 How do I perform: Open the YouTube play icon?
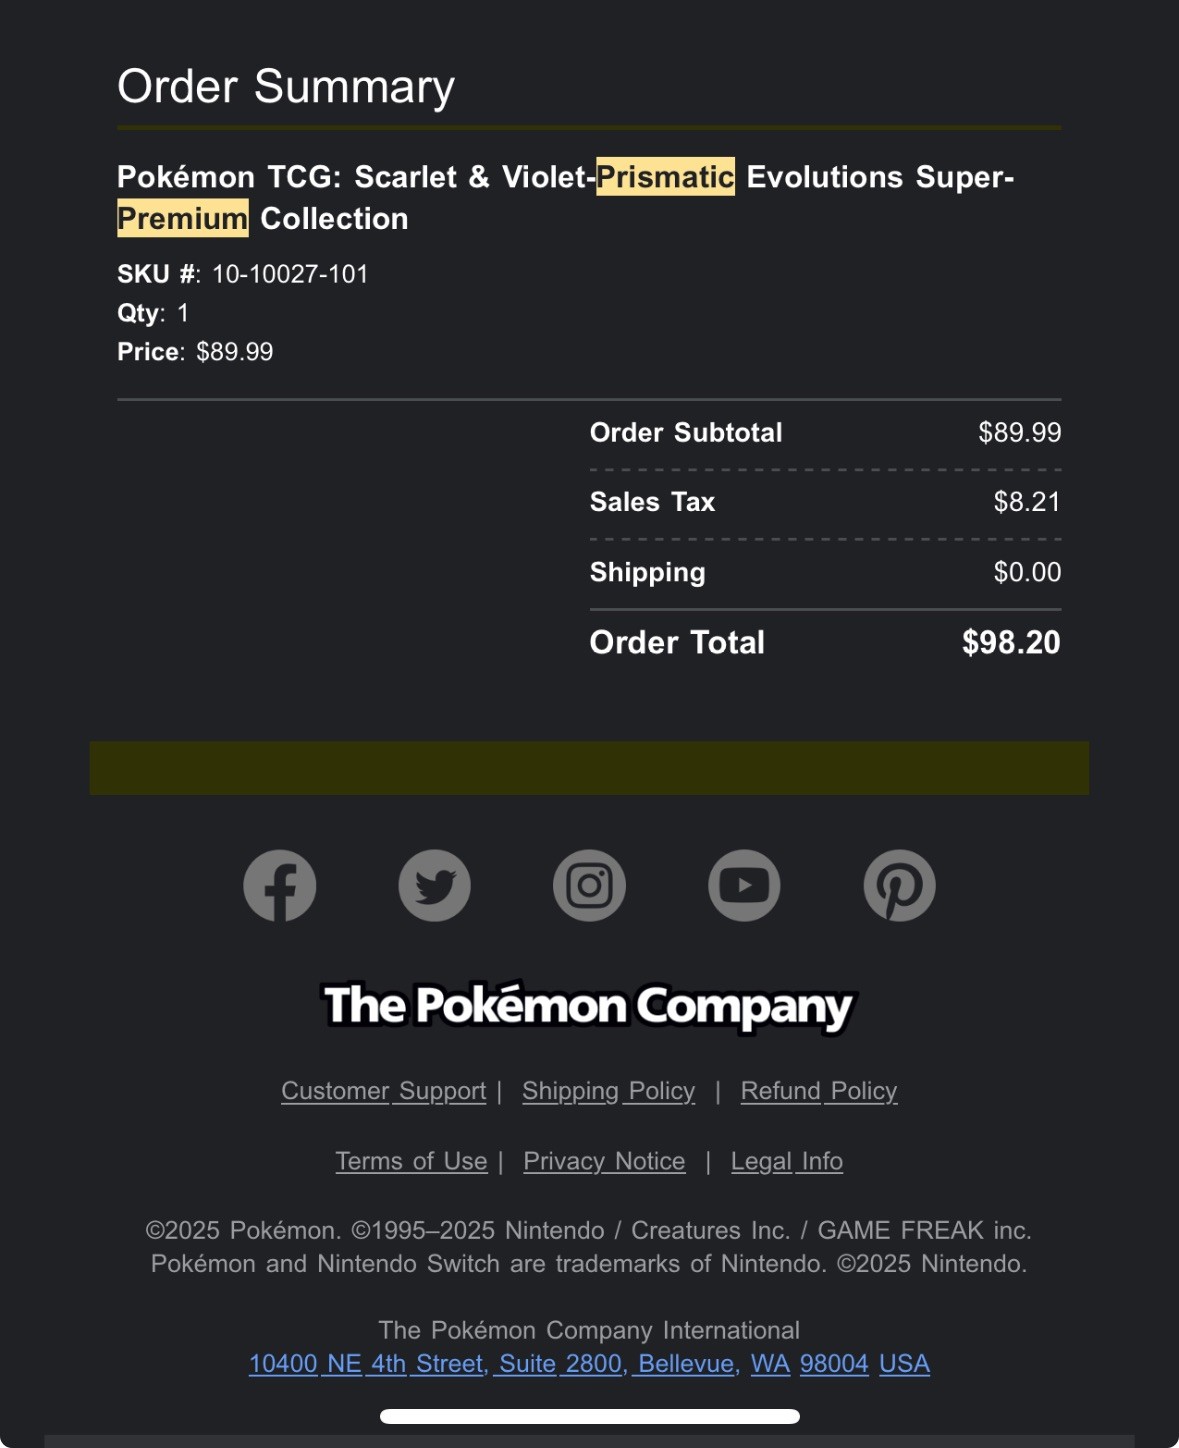745,886
